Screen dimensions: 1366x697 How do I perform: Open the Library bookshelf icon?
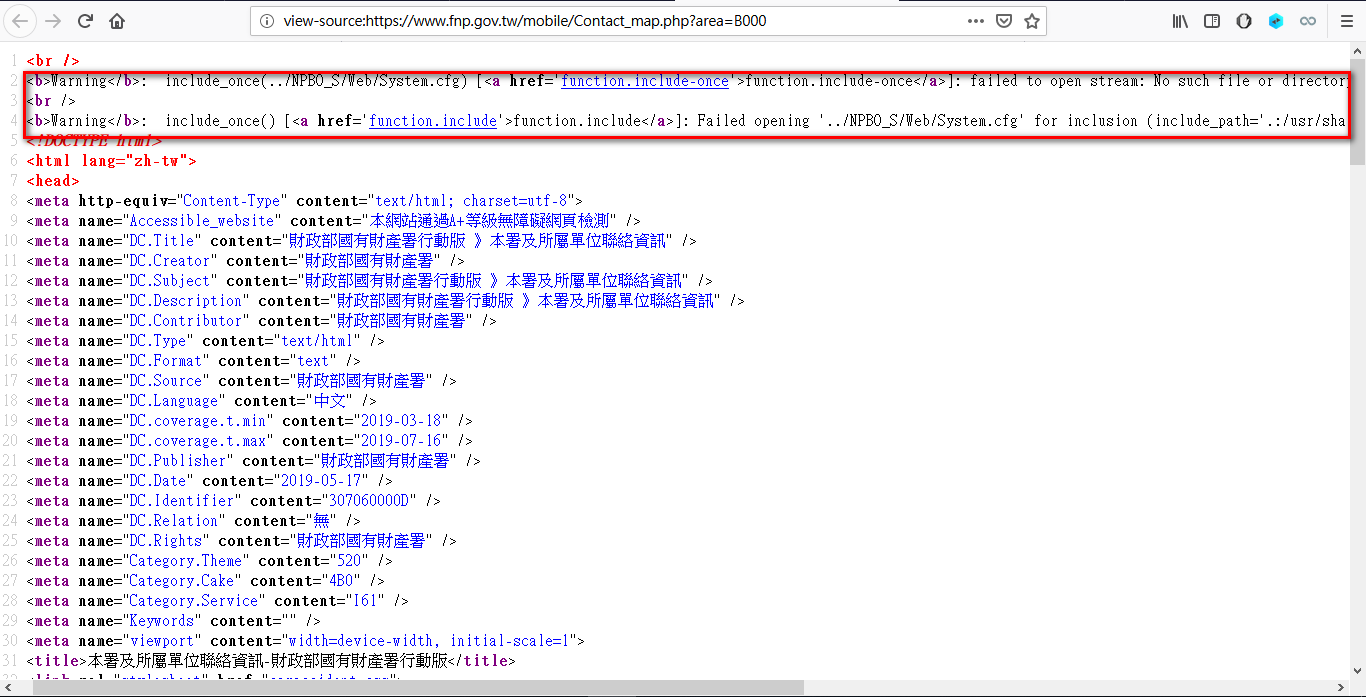coord(1181,21)
